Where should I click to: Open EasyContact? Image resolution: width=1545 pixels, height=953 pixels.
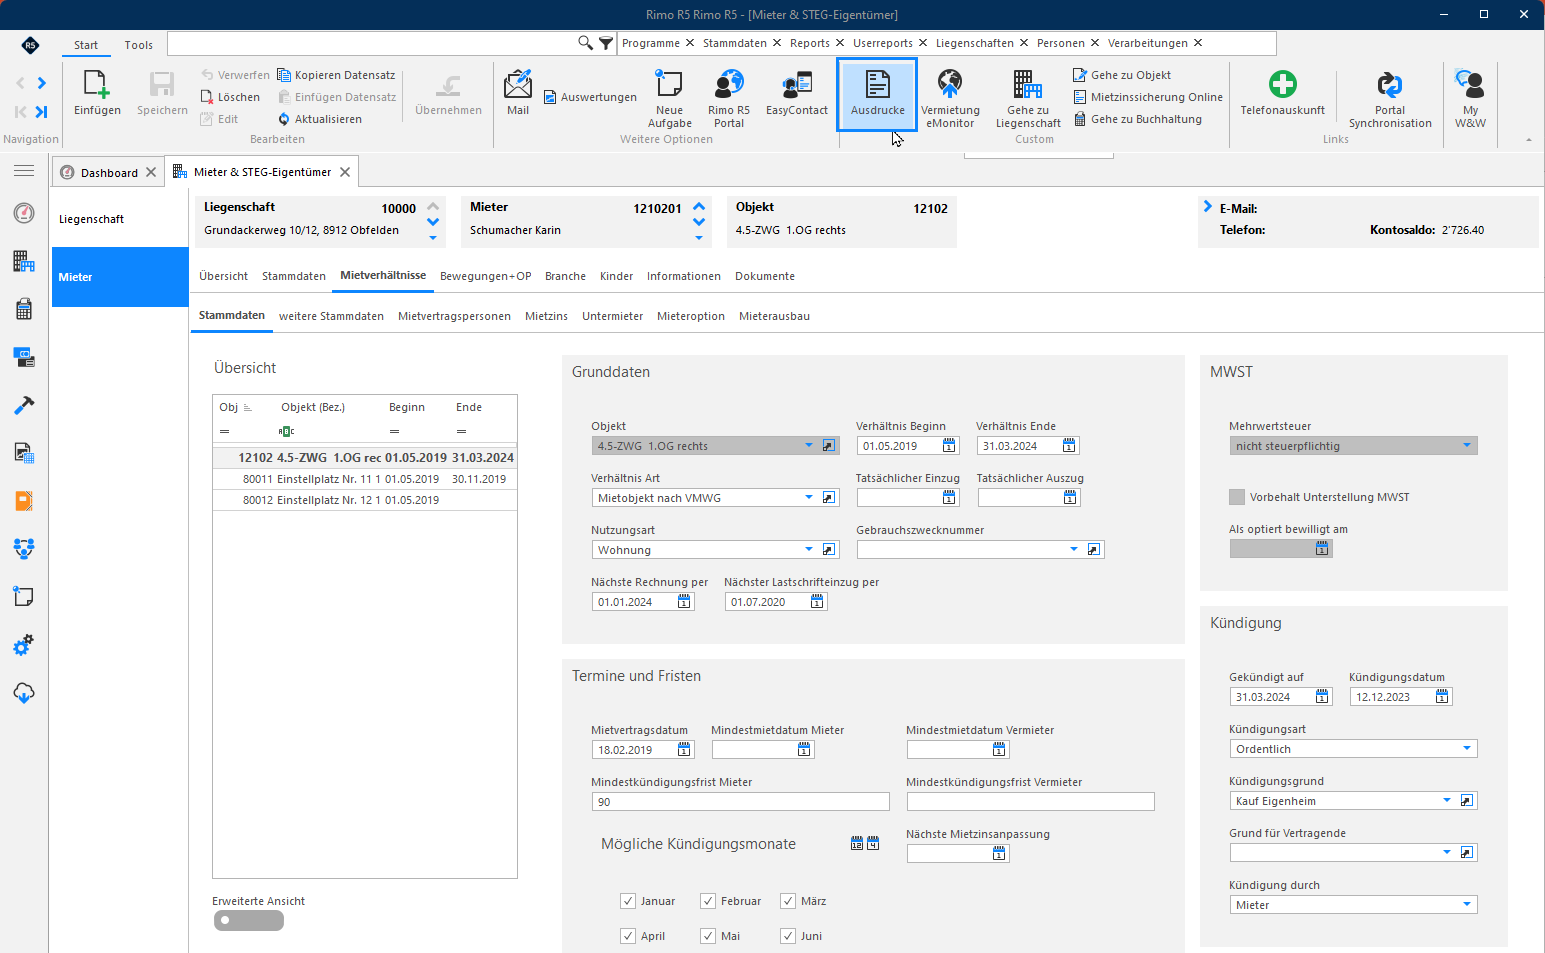coord(797,93)
